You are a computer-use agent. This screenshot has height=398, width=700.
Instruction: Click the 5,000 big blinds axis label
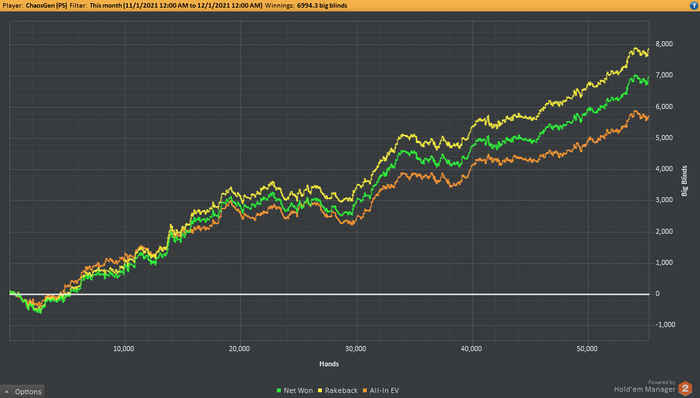click(x=664, y=137)
